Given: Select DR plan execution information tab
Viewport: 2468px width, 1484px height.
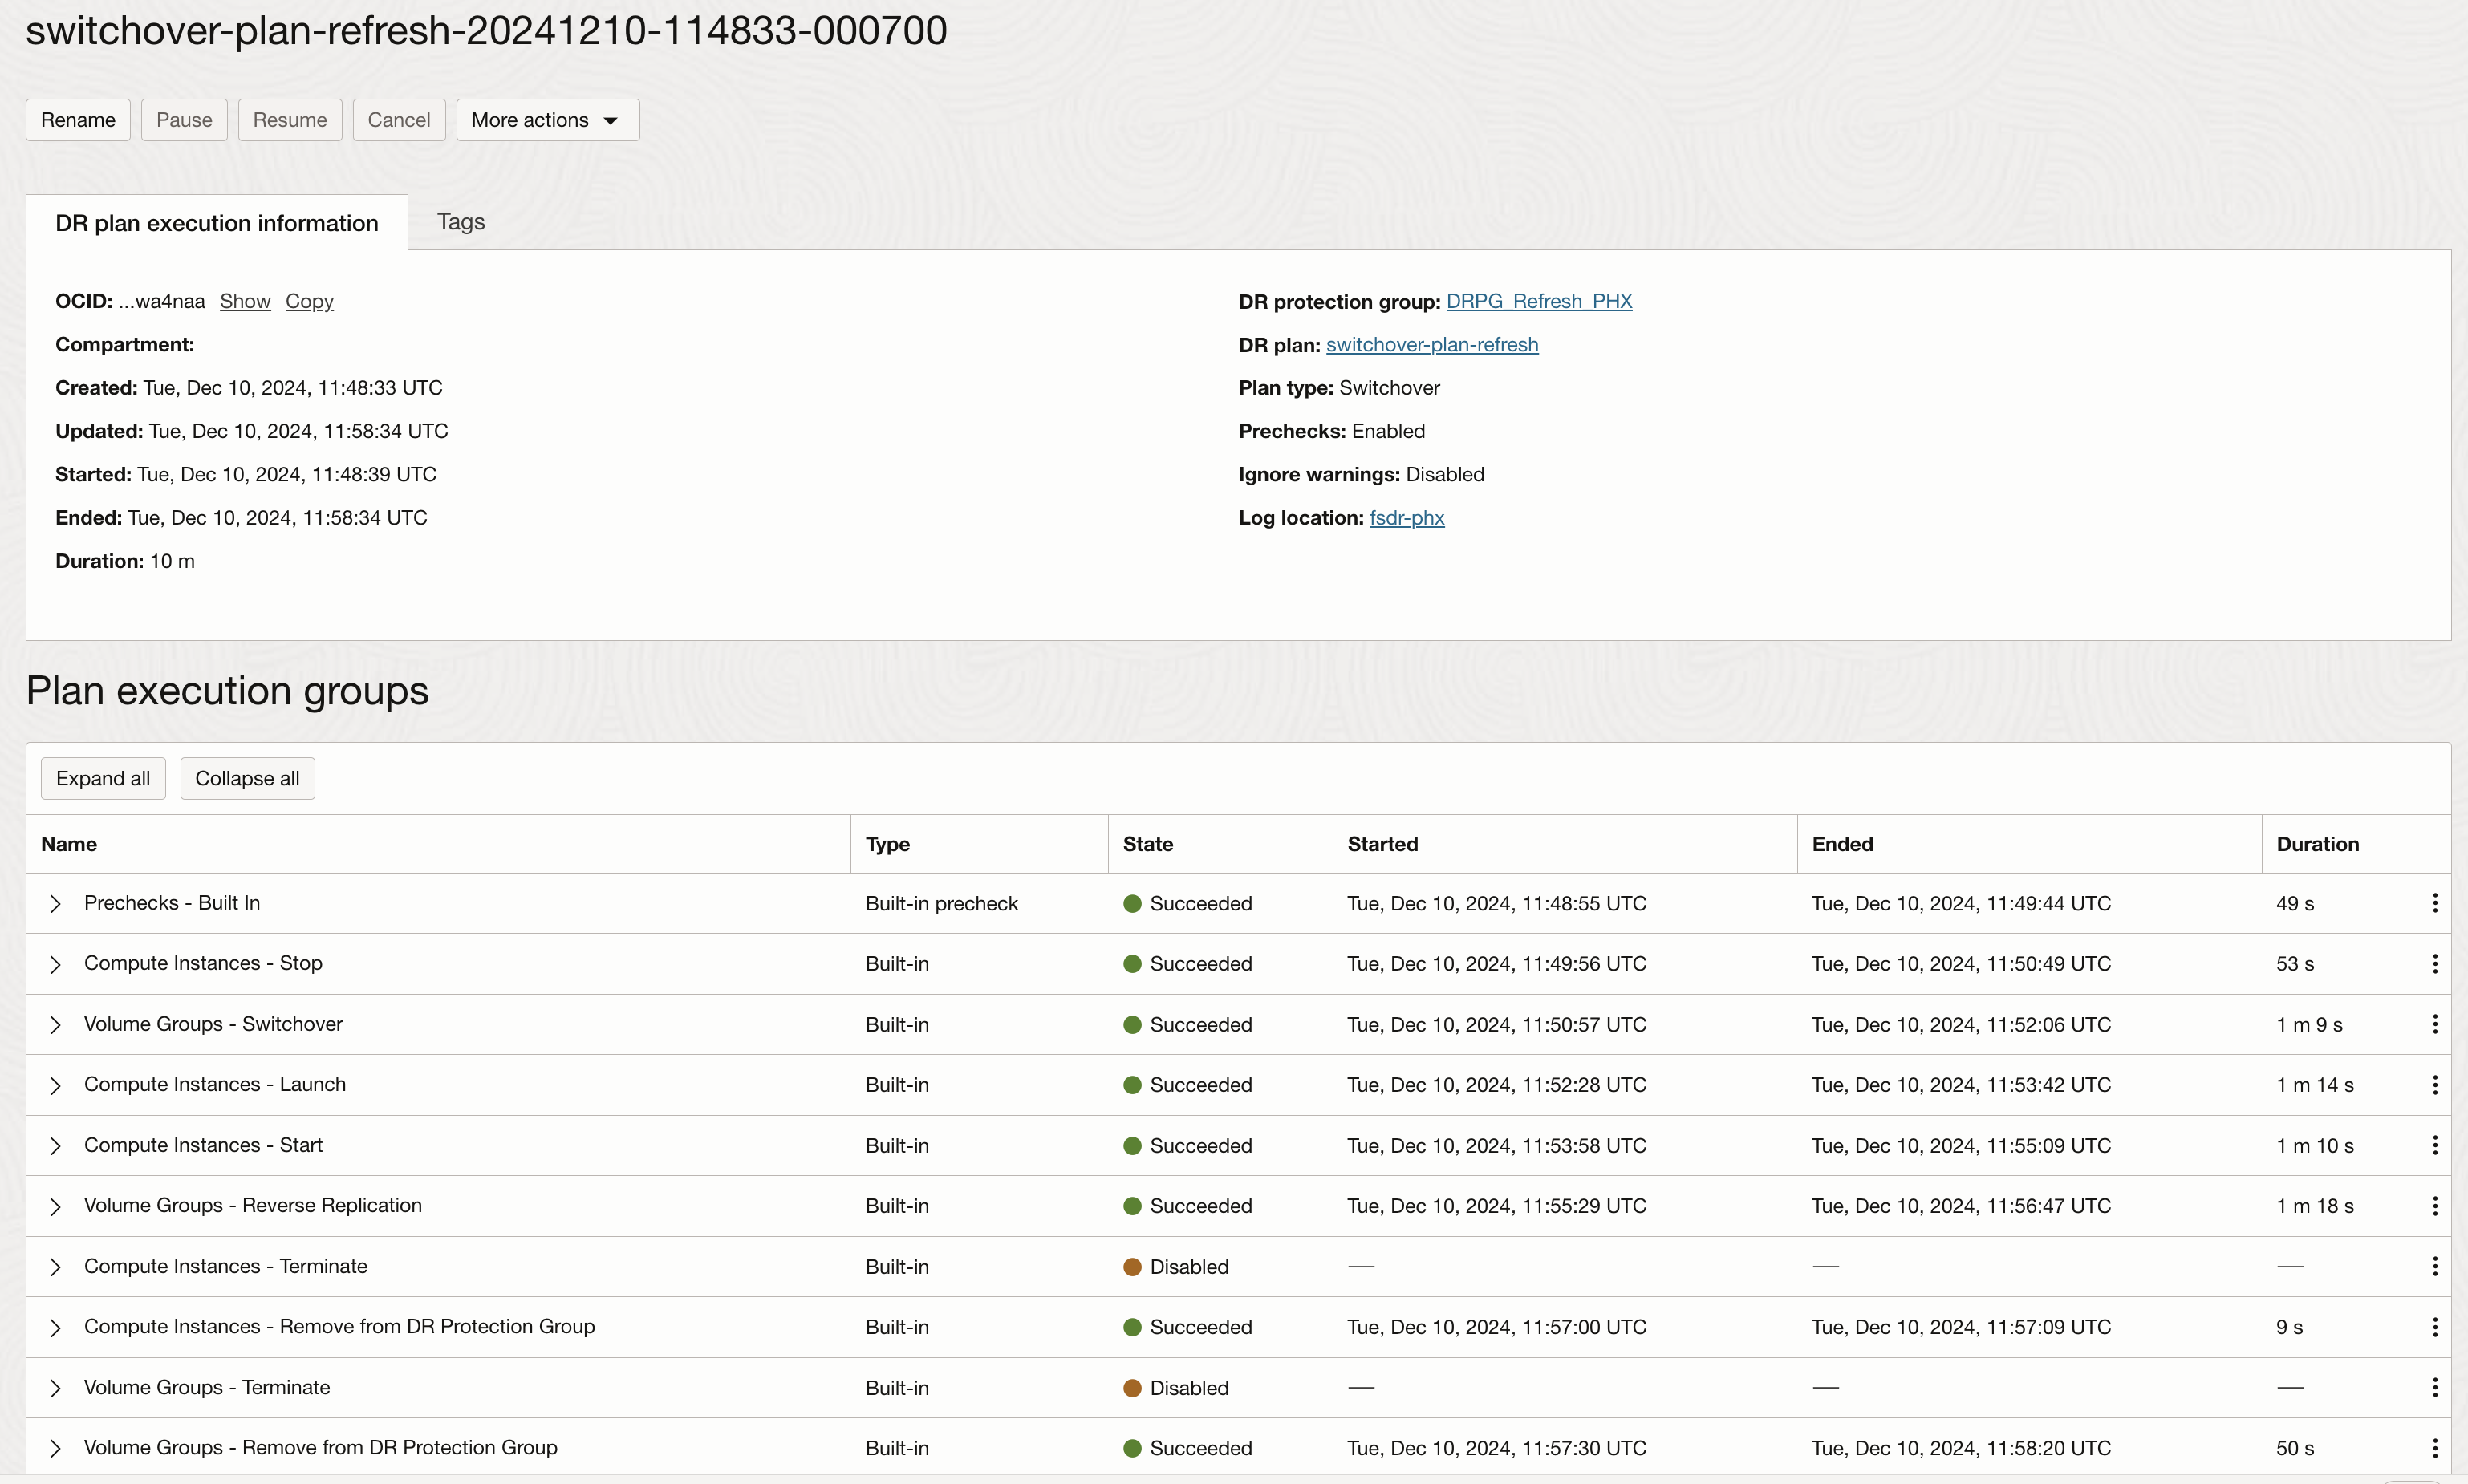Looking at the screenshot, I should 216,223.
